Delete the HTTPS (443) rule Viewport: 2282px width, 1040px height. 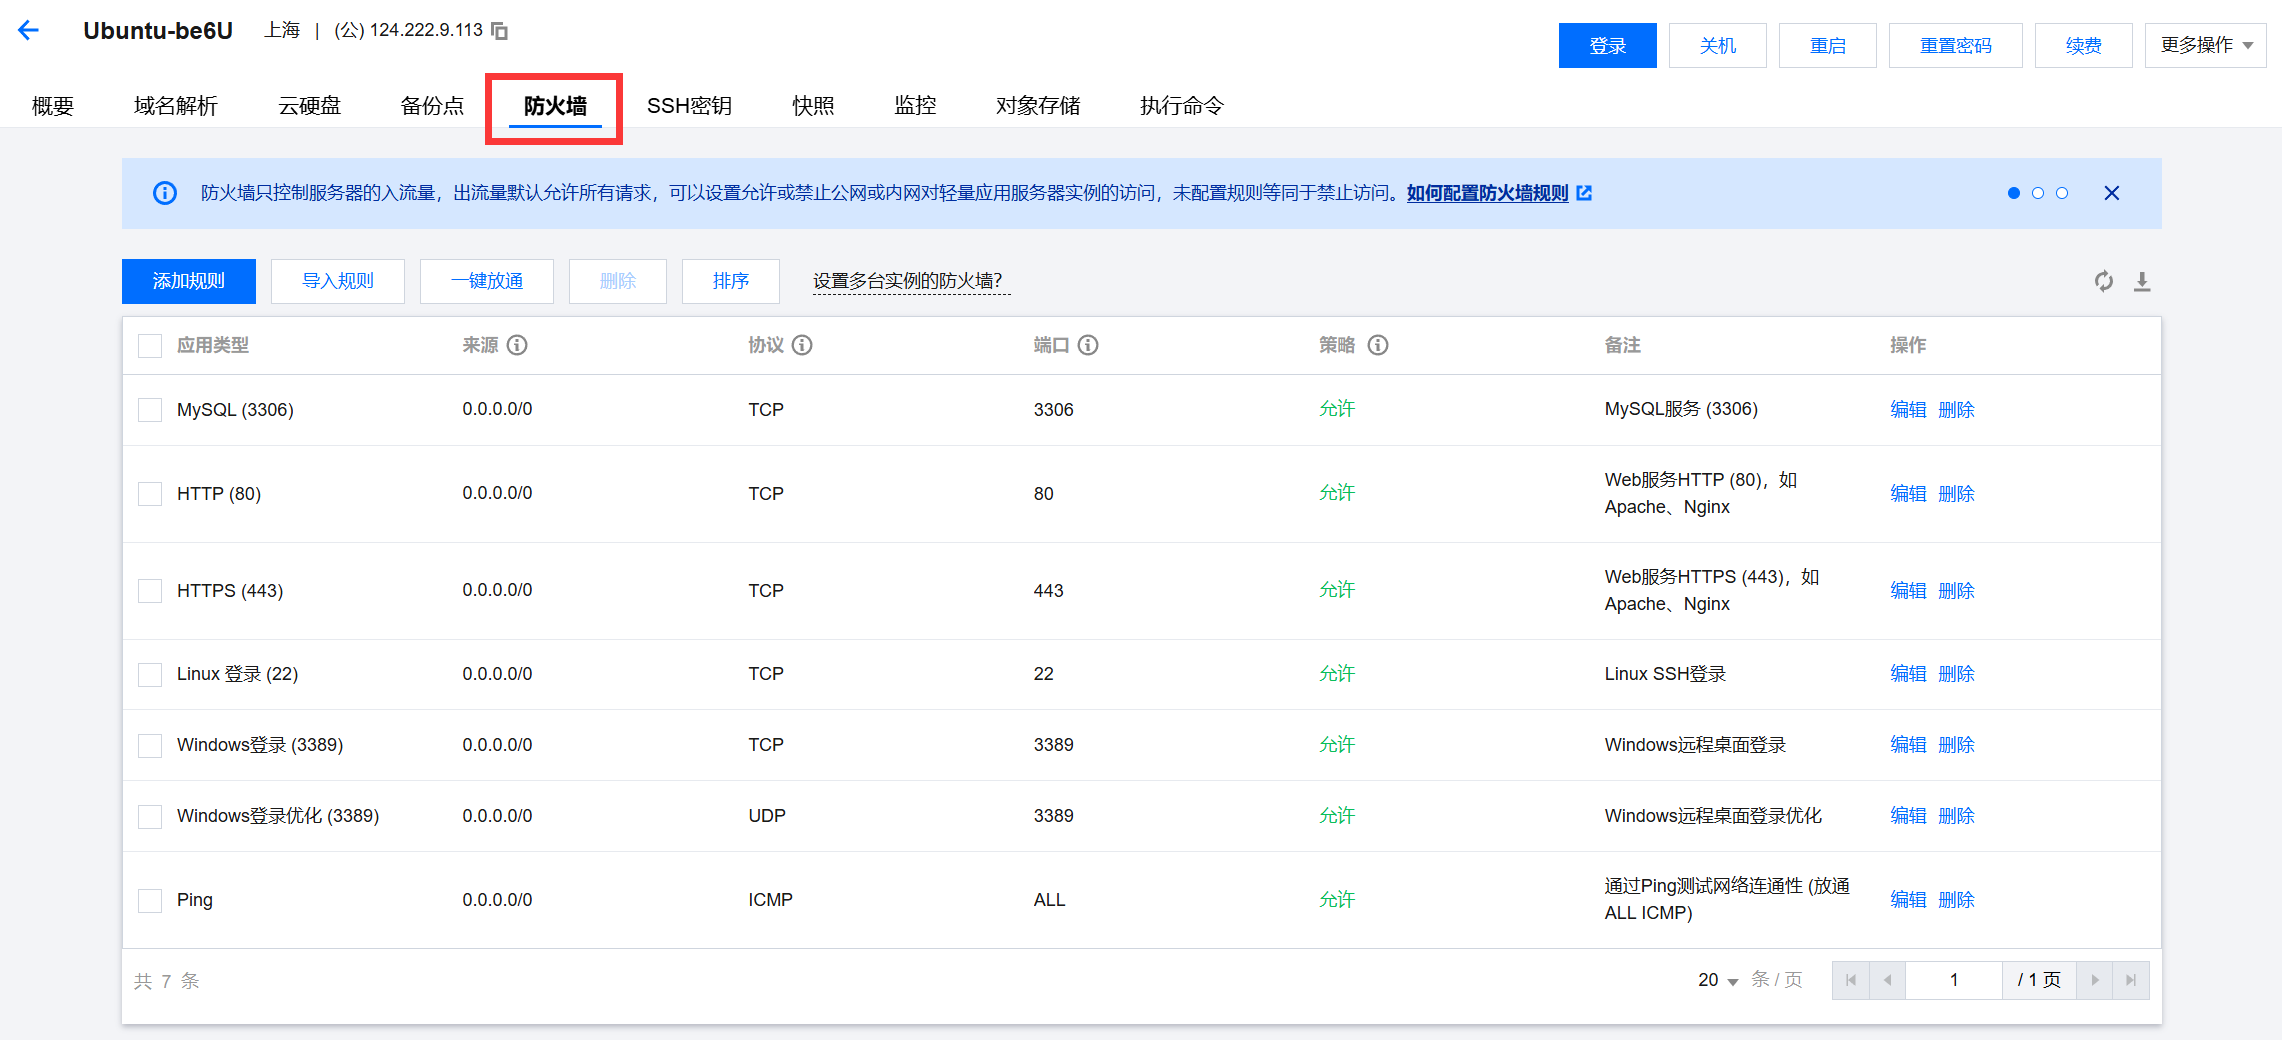coord(1956,590)
